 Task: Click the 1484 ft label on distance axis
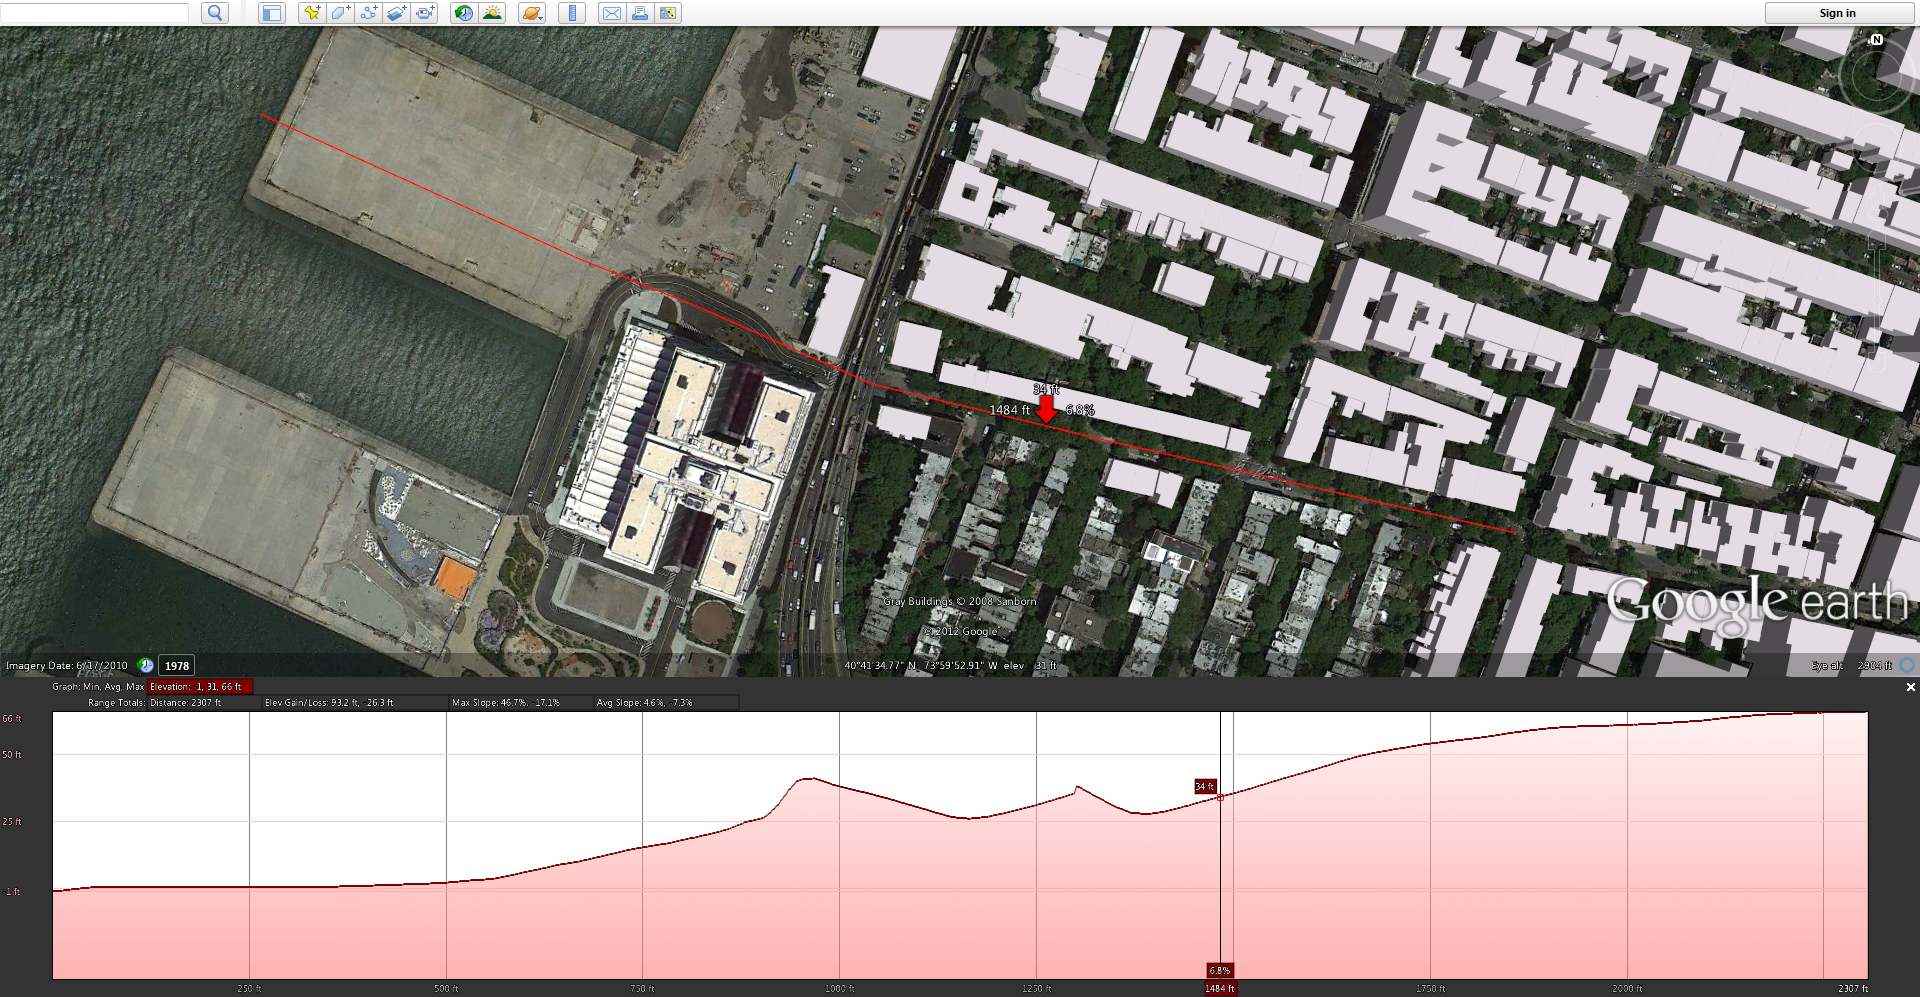click(x=1220, y=989)
